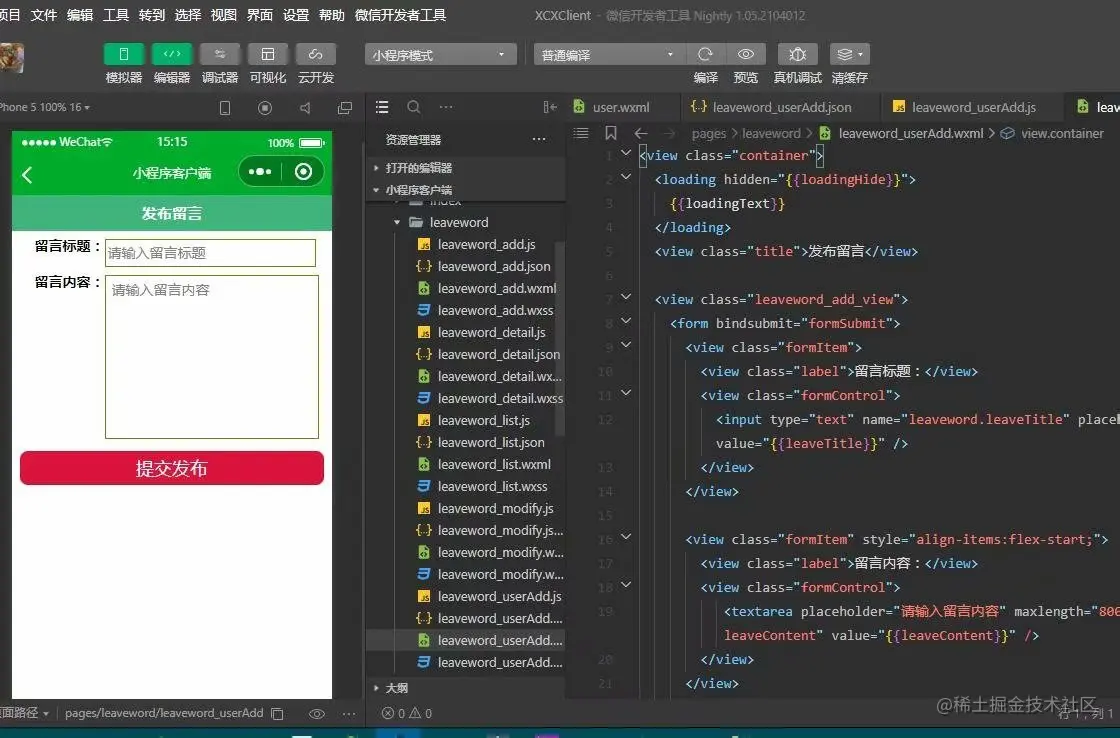Click the detach simulator window icon
The height and width of the screenshot is (738, 1120).
coord(345,108)
